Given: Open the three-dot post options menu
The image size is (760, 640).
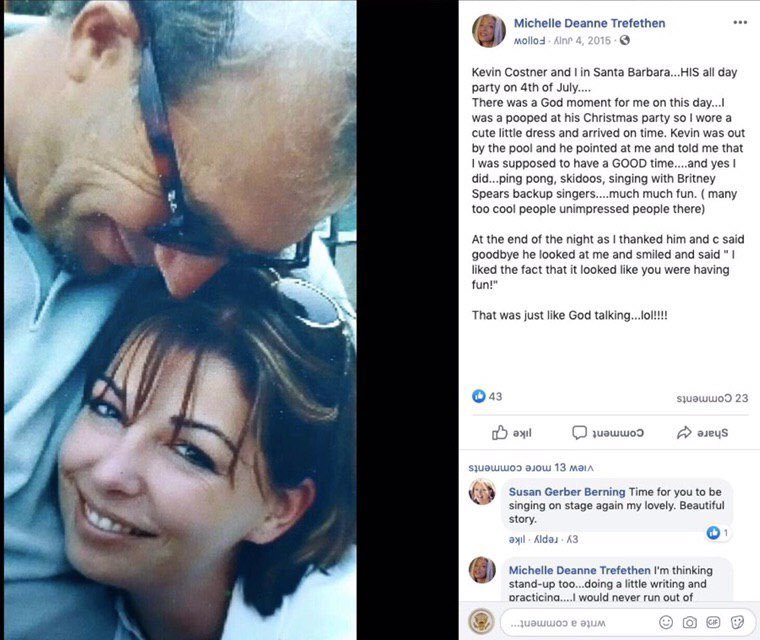Looking at the screenshot, I should 740,22.
